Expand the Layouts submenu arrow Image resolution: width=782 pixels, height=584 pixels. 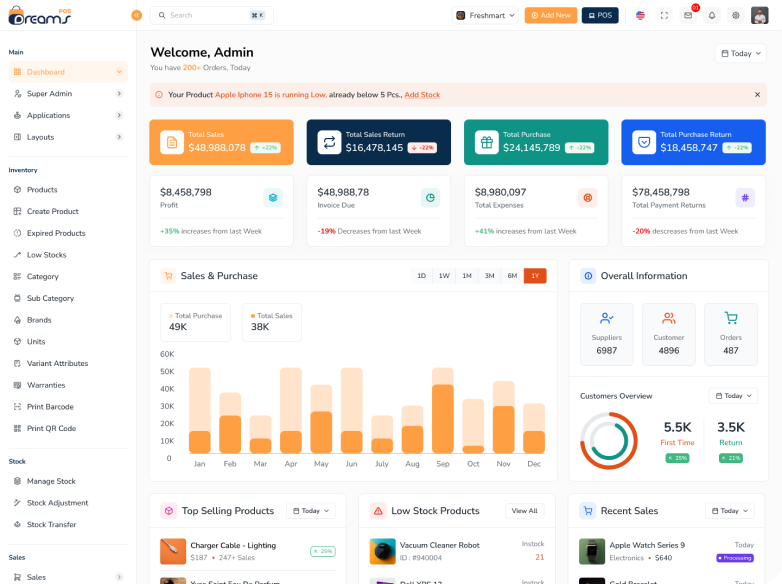pos(119,137)
